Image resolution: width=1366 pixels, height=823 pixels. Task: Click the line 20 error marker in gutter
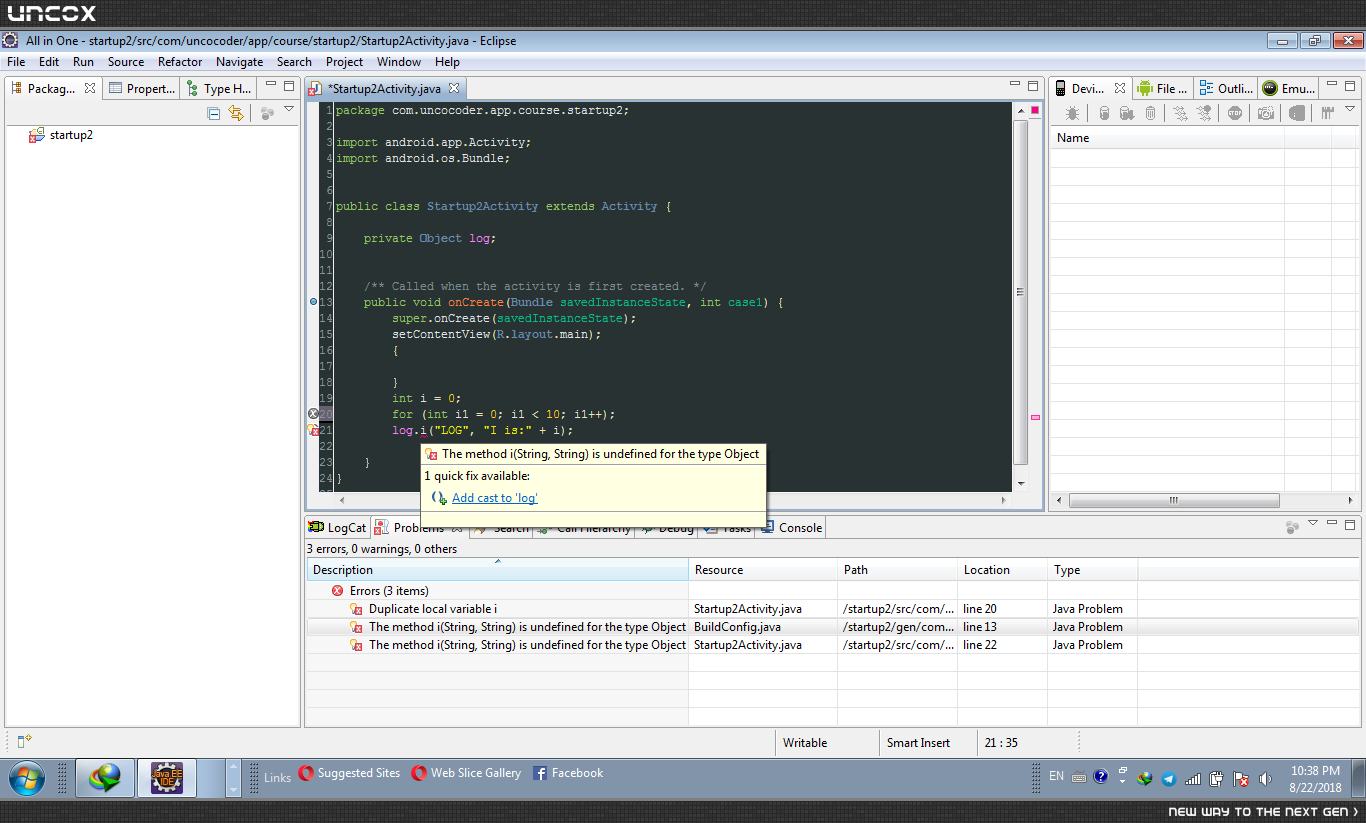(313, 414)
